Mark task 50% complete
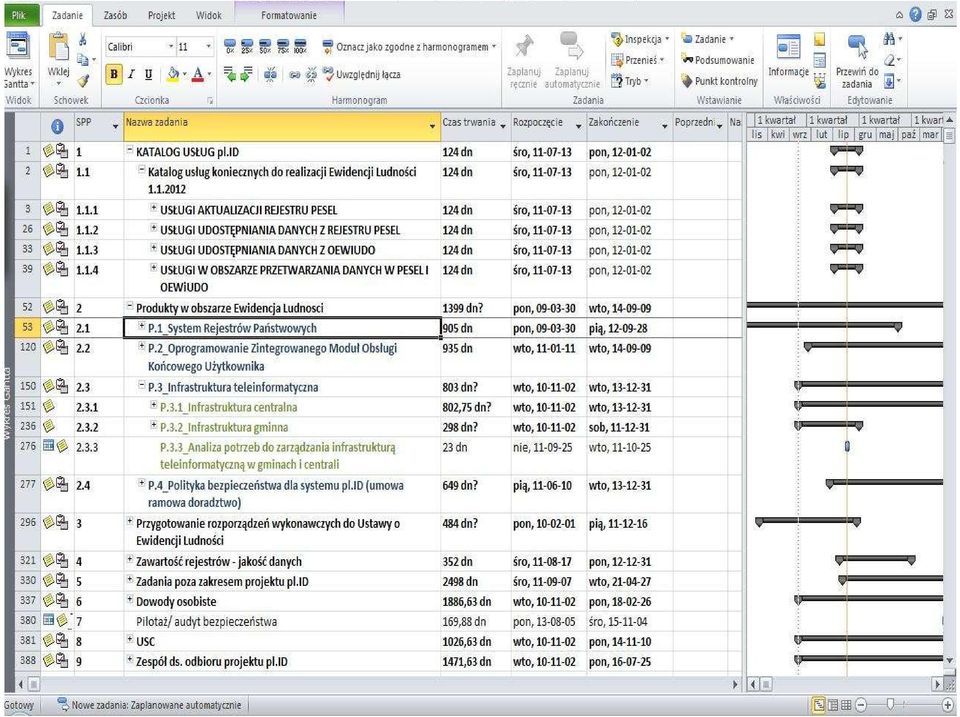 click(x=265, y=47)
